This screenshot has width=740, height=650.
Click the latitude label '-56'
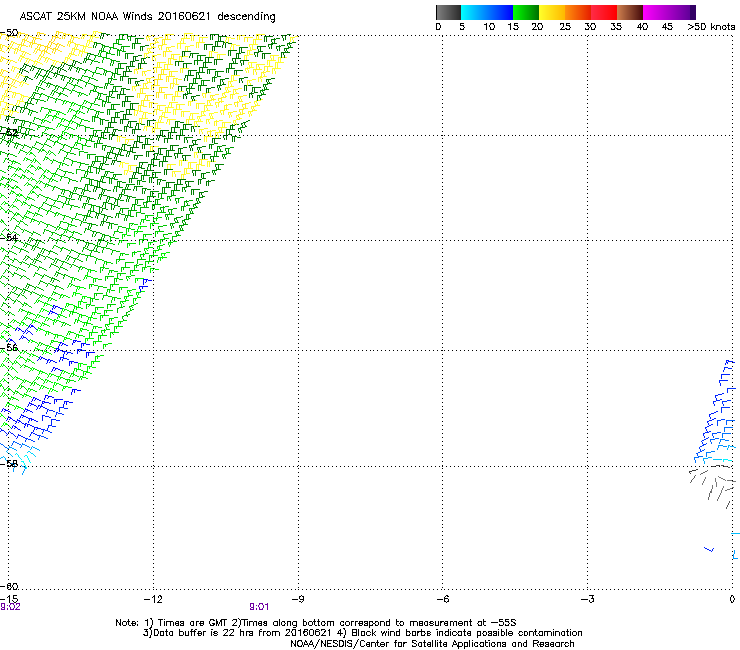tap(9, 347)
